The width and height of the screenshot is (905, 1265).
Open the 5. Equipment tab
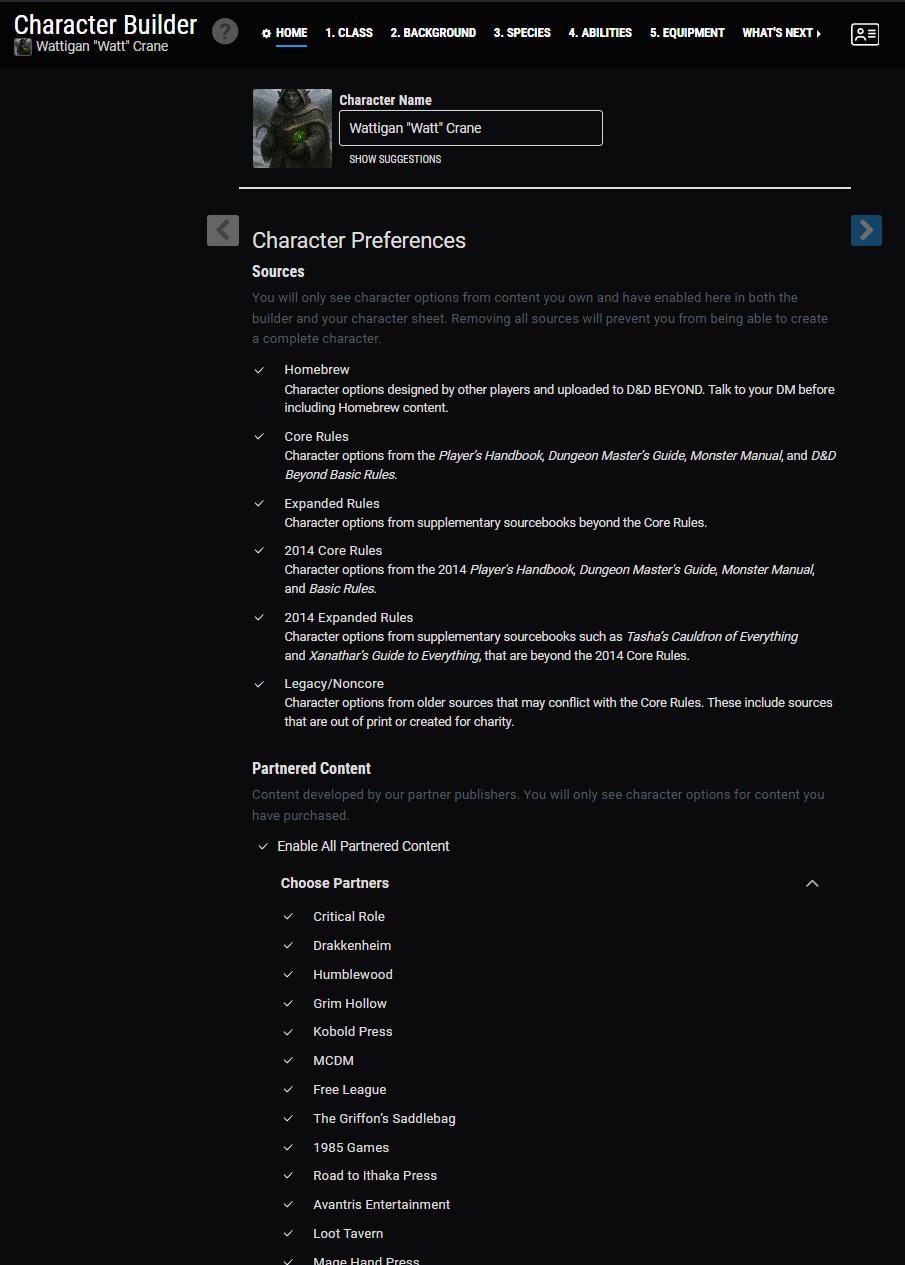click(687, 33)
